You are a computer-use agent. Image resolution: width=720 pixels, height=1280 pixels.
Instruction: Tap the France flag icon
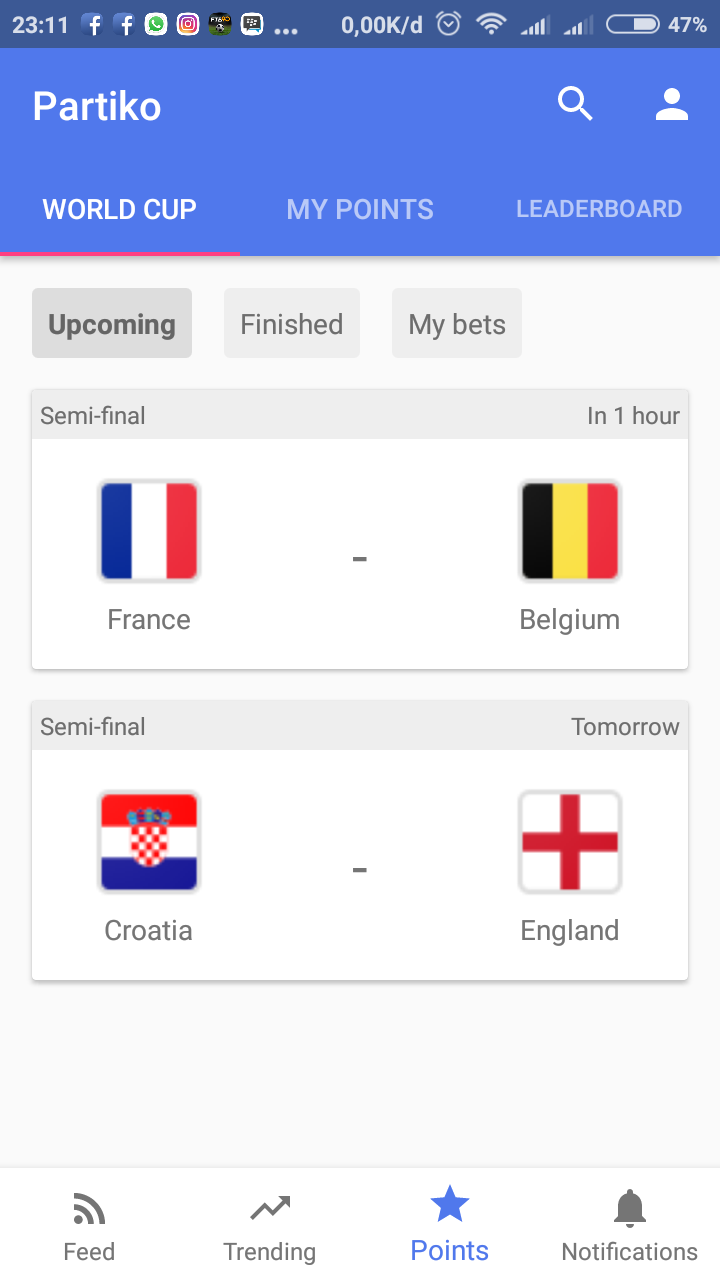coord(149,531)
